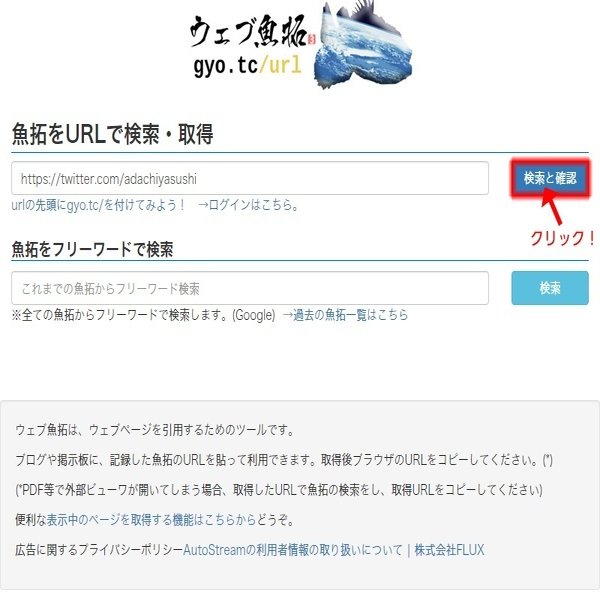Screen dimensions: 600x600
Task: Click the 魚拓をフリーワードで検索 heading
Action: click(92, 249)
